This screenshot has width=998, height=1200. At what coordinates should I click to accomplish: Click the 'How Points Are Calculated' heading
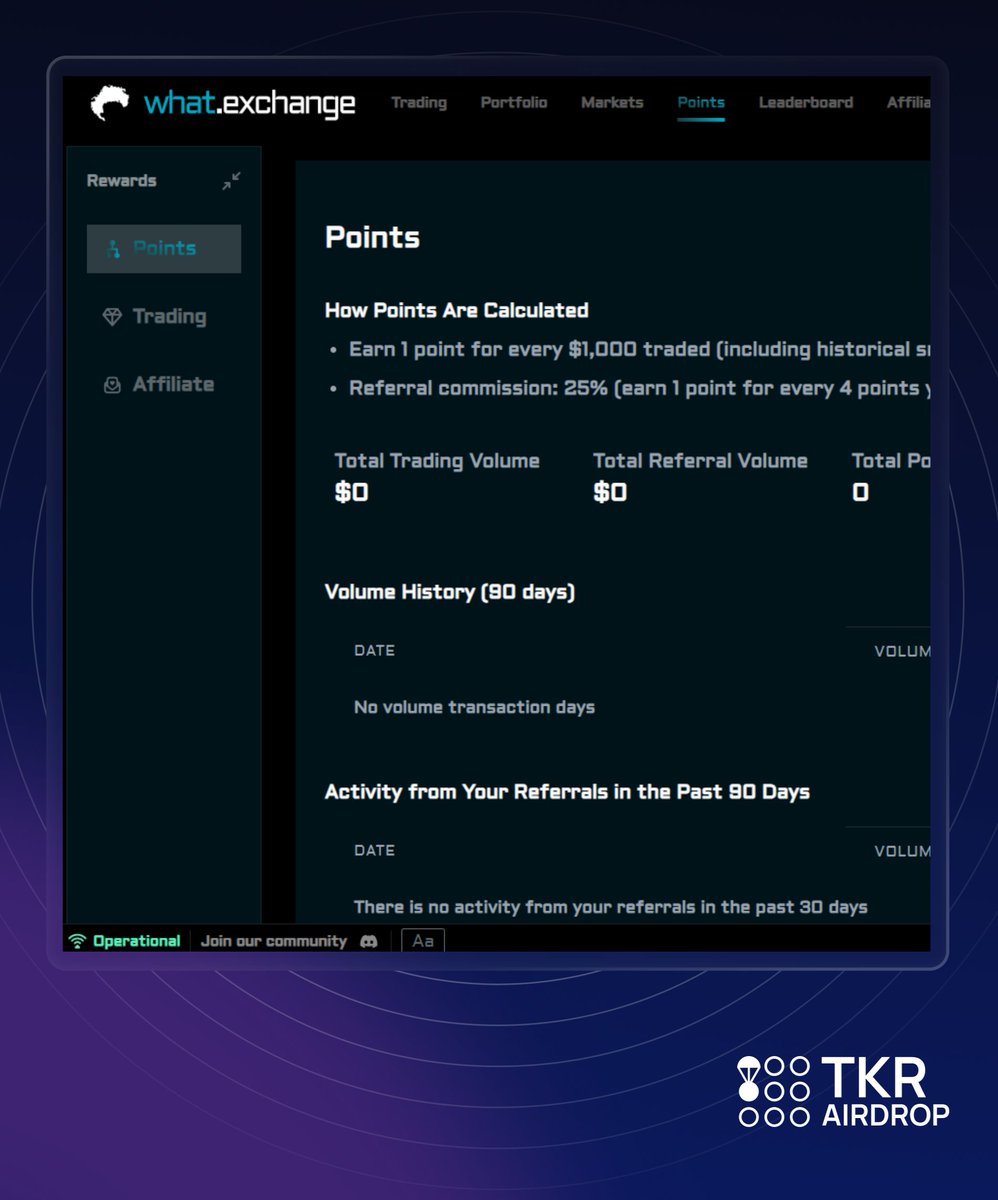pos(457,311)
